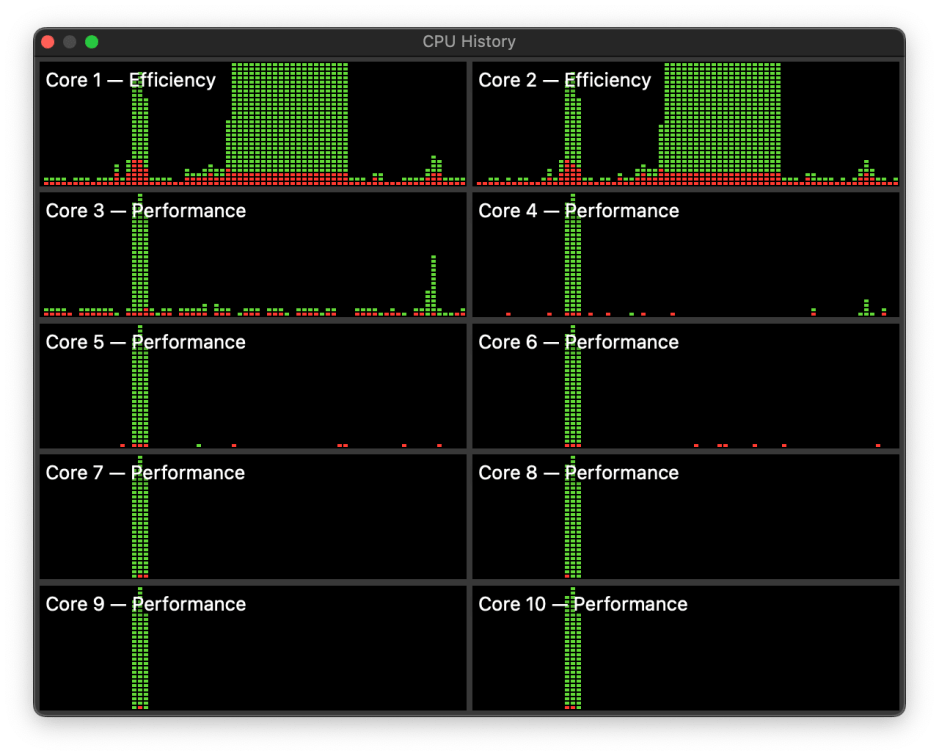939x756 pixels.
Task: Click the Core 10 — Performance label
Action: (x=583, y=604)
